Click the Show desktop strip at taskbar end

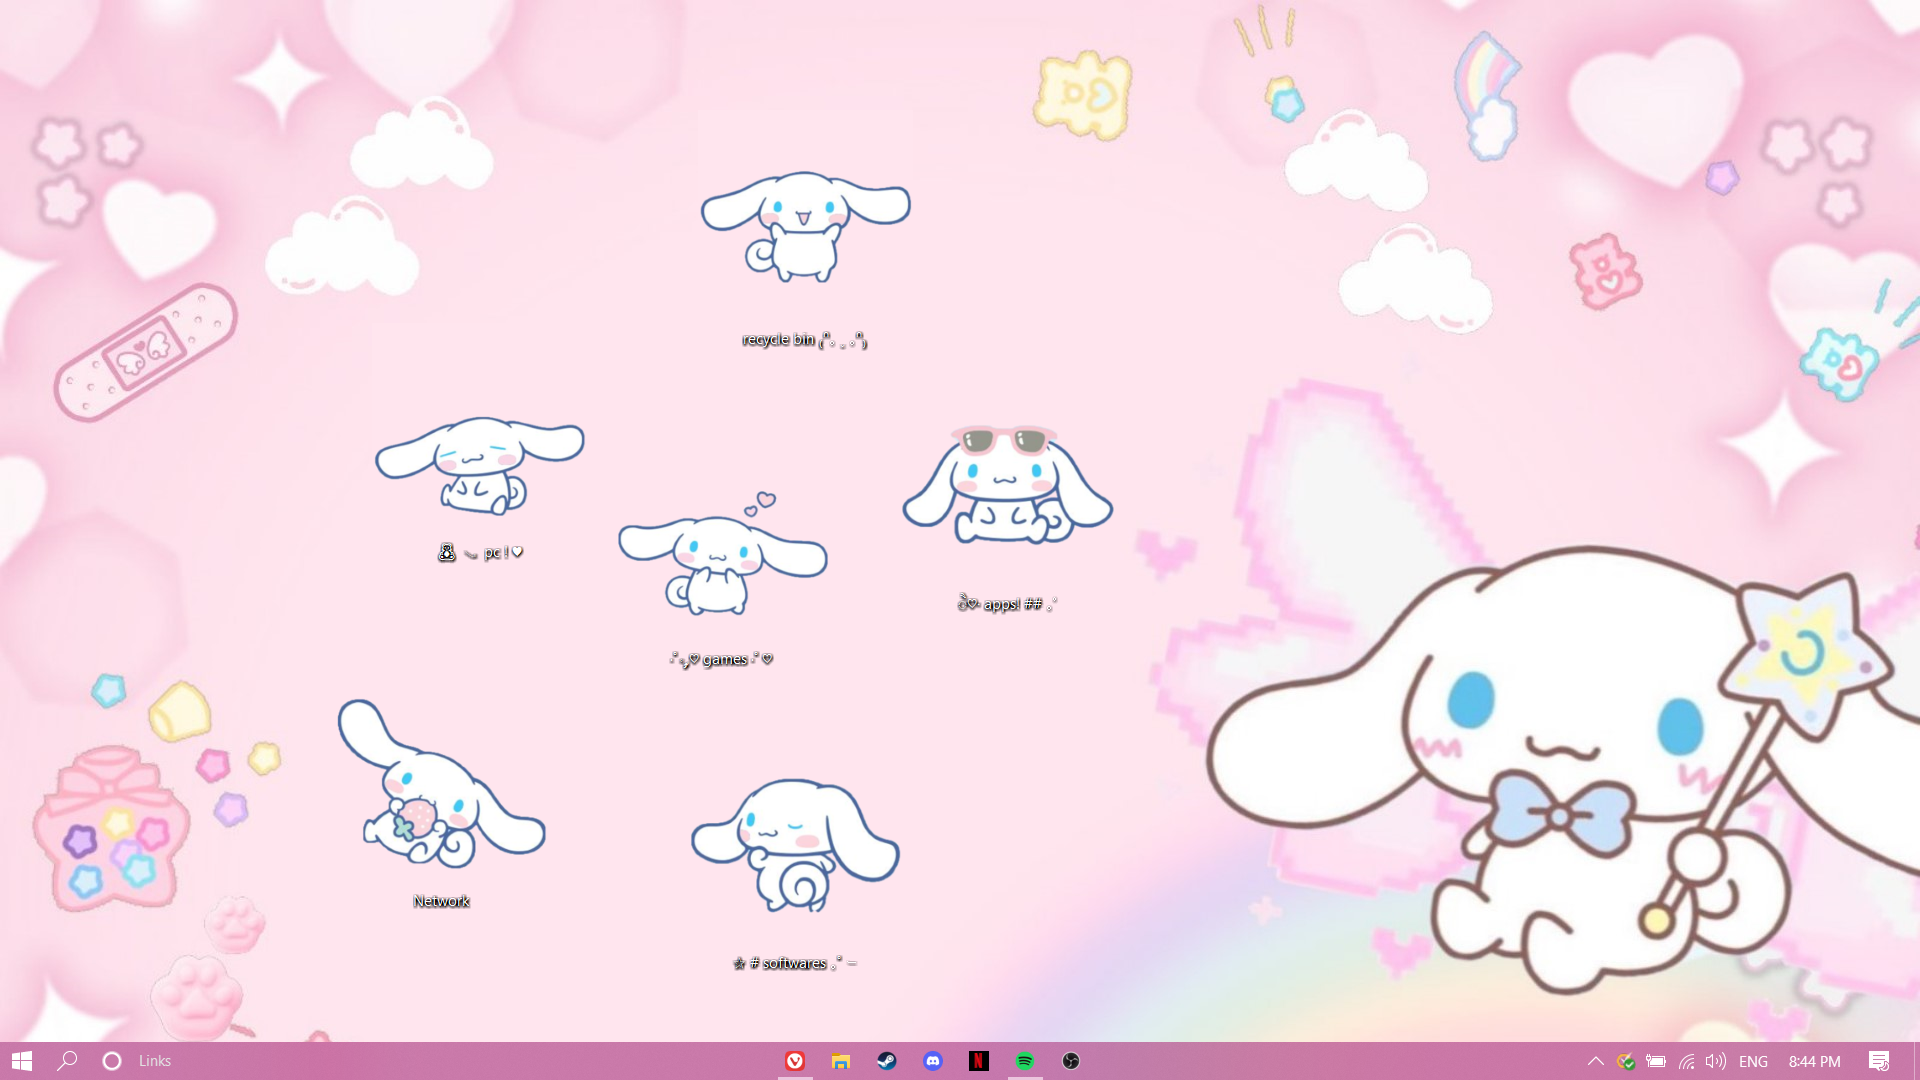(1916, 1061)
